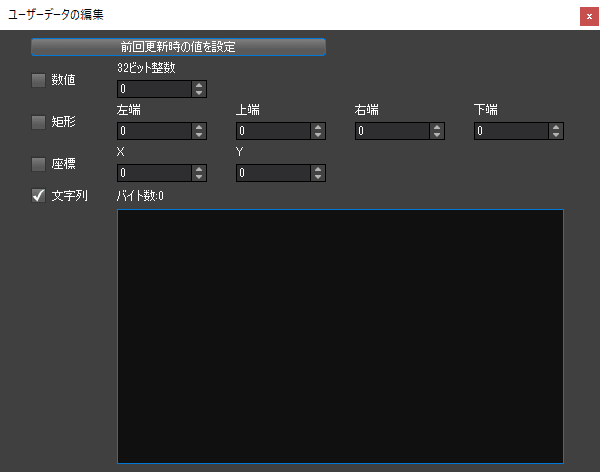Decrement the 下端 value down arrow
The height and width of the screenshot is (472, 600).
tap(556, 135)
